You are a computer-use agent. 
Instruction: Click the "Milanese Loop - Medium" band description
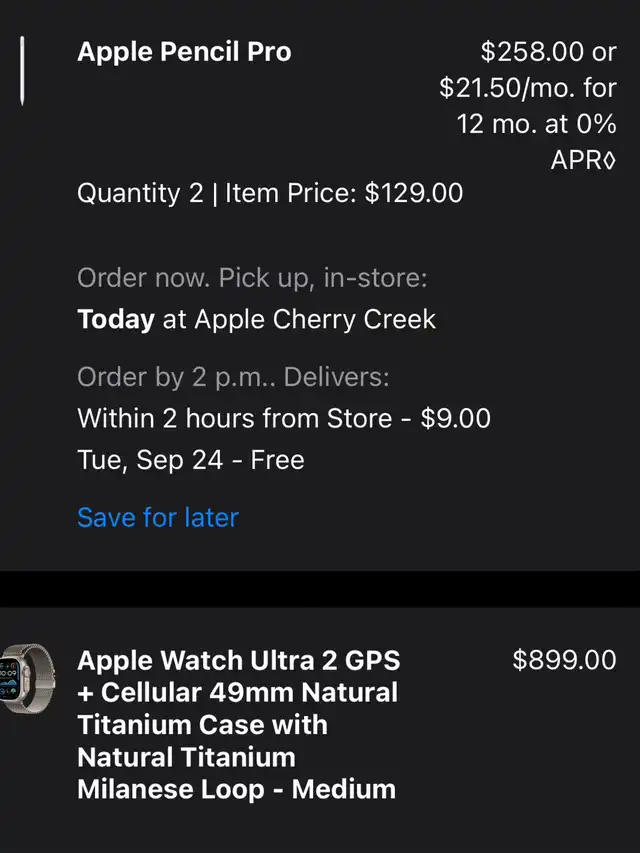tap(236, 789)
